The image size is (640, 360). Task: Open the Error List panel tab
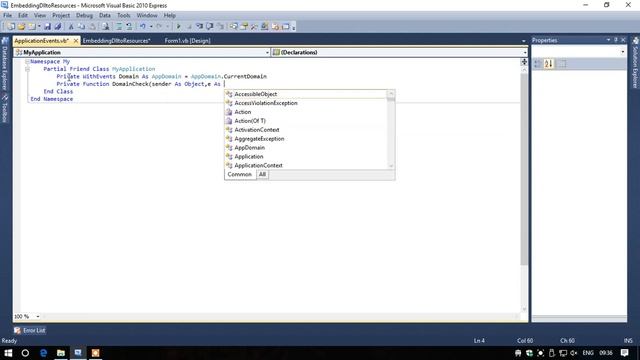[29, 330]
